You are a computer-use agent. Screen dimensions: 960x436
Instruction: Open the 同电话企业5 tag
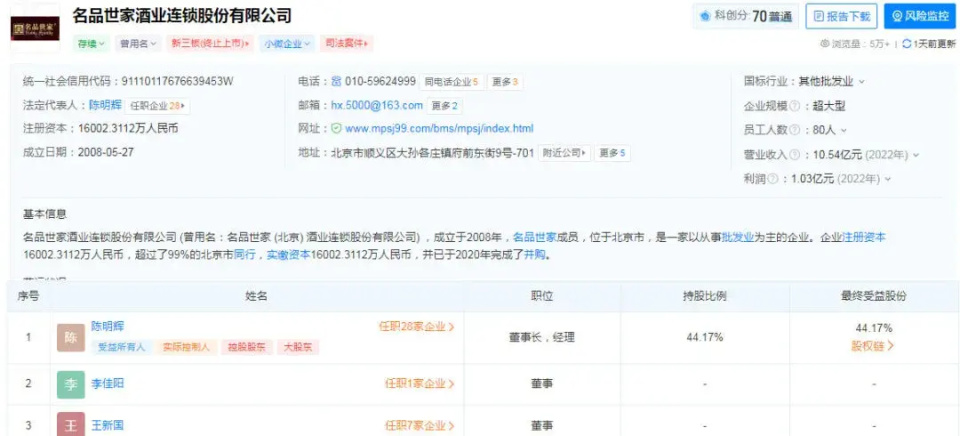451,81
